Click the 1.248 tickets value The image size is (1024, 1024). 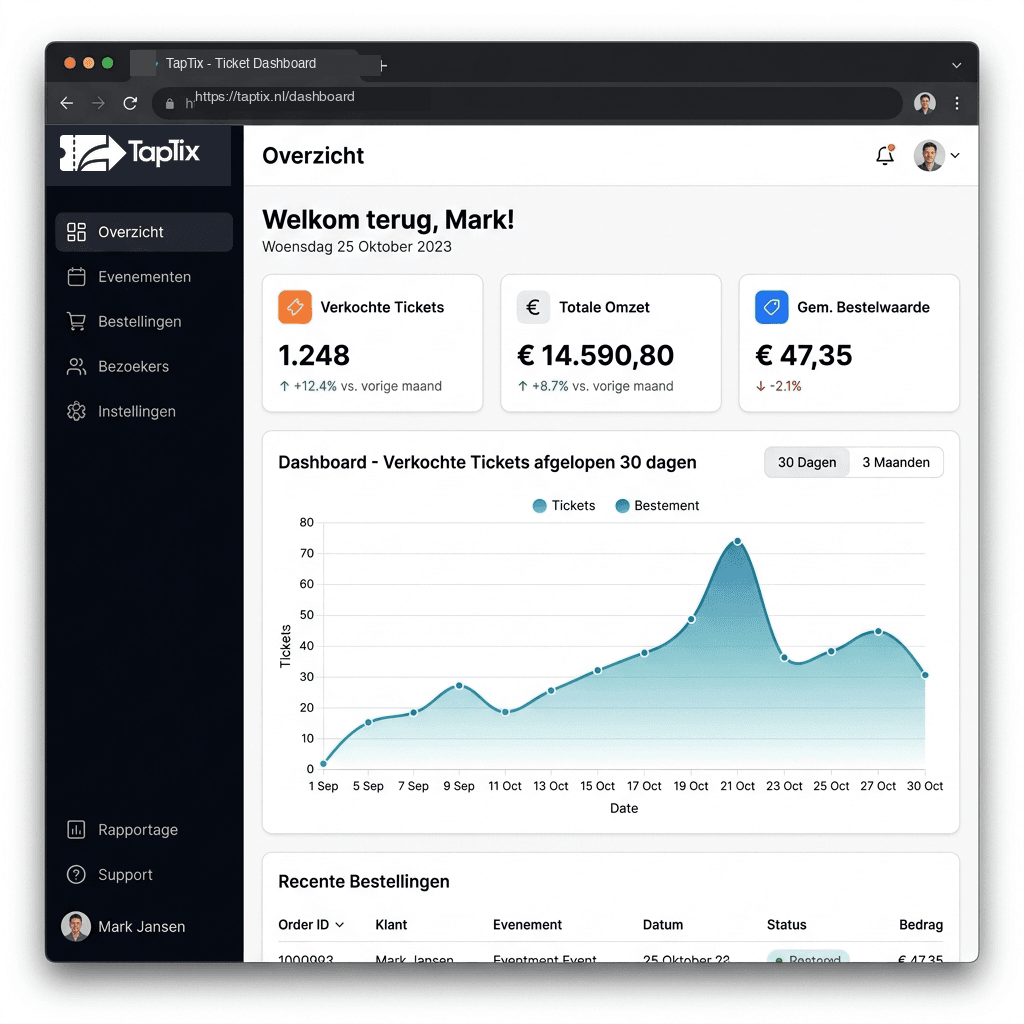(x=314, y=355)
